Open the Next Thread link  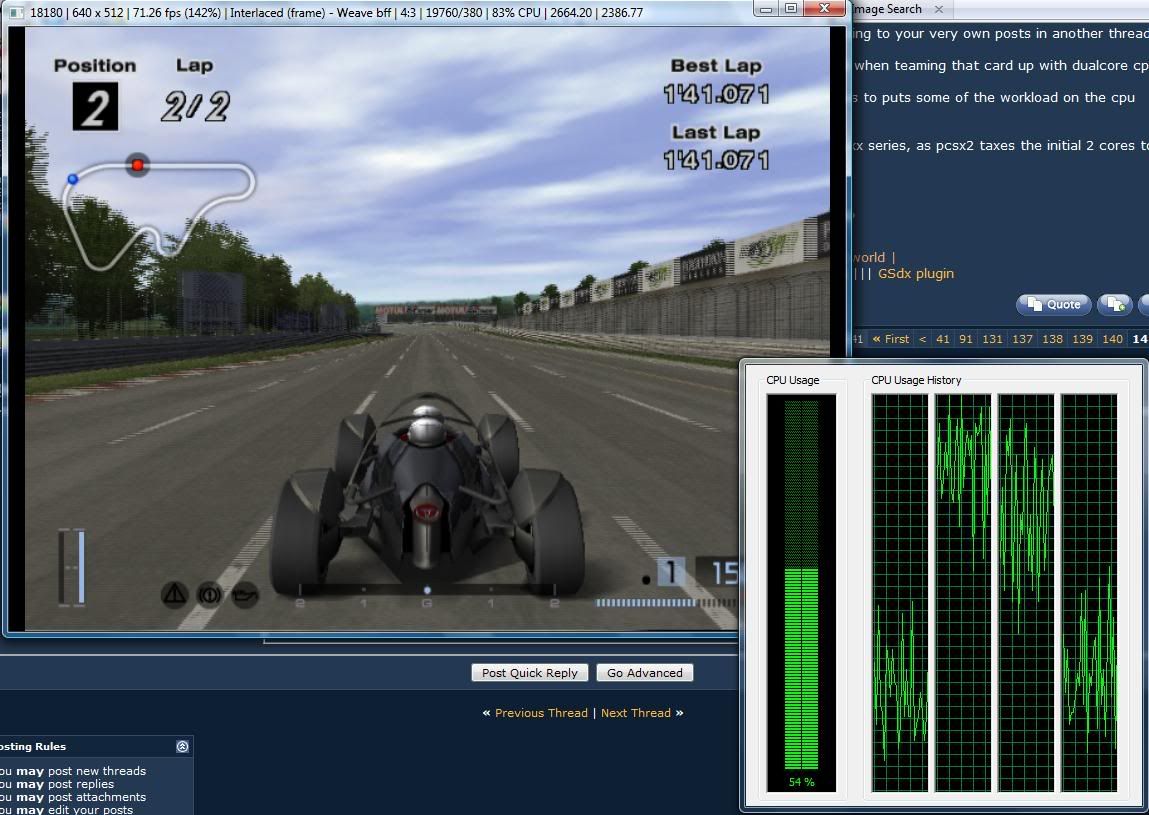click(x=636, y=713)
